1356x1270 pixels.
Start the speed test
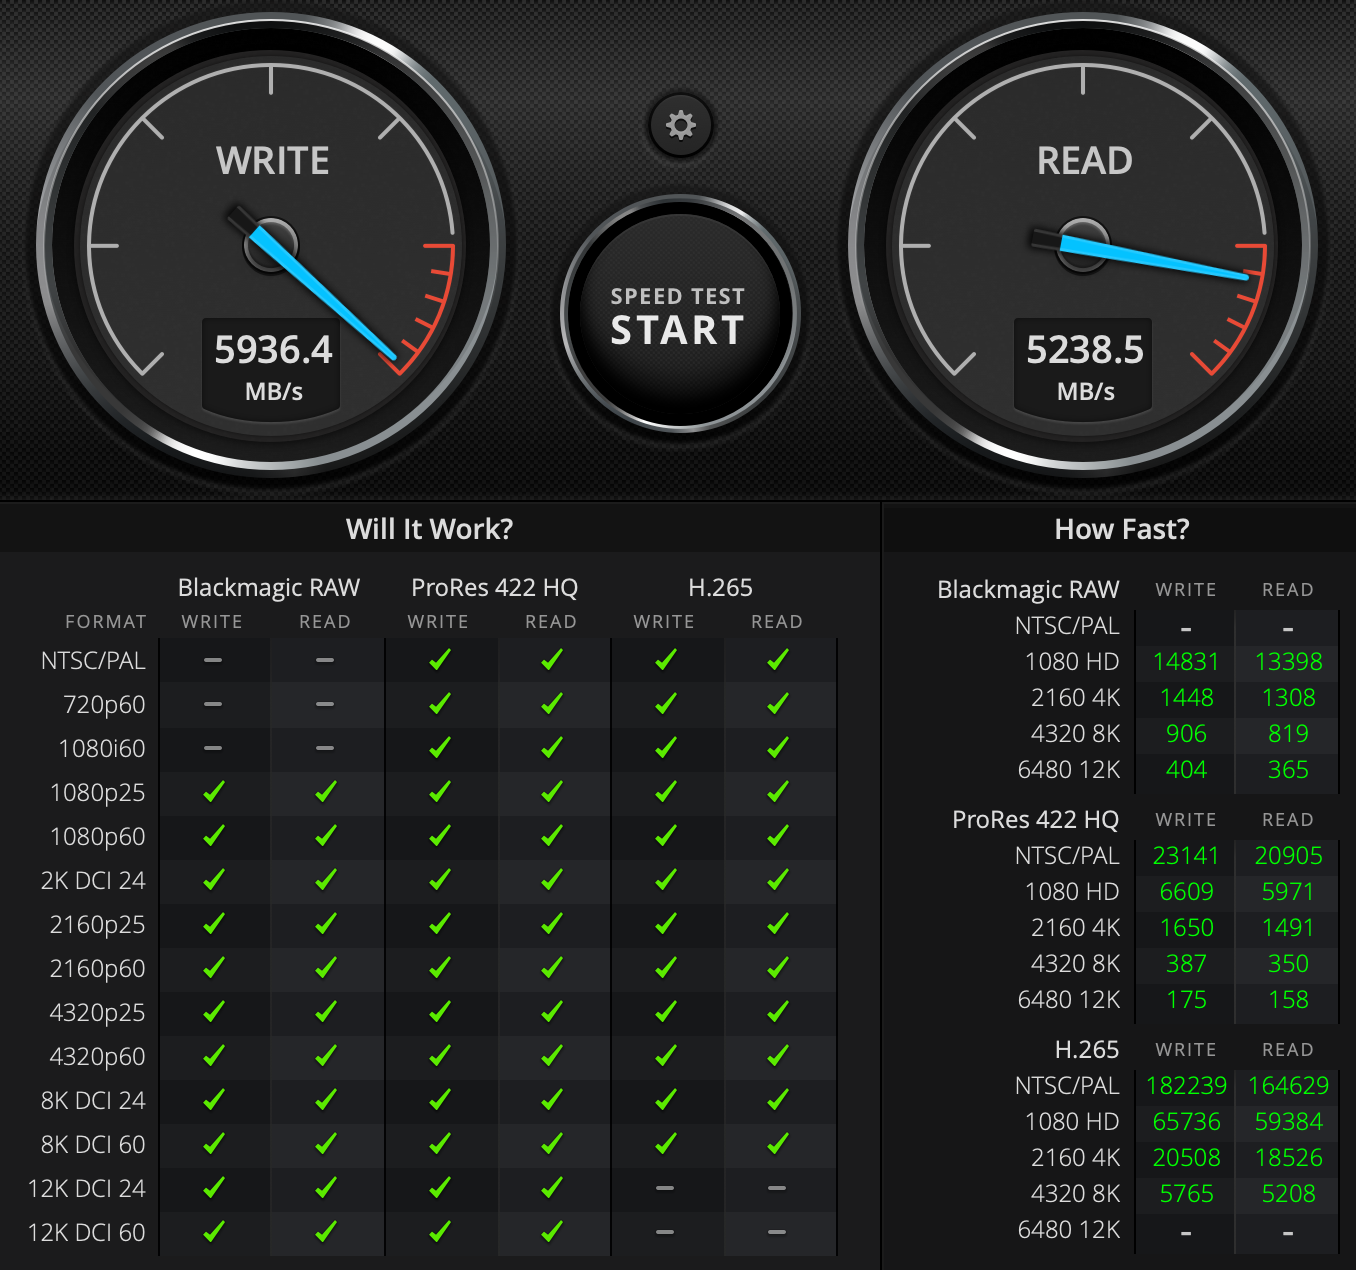679,315
